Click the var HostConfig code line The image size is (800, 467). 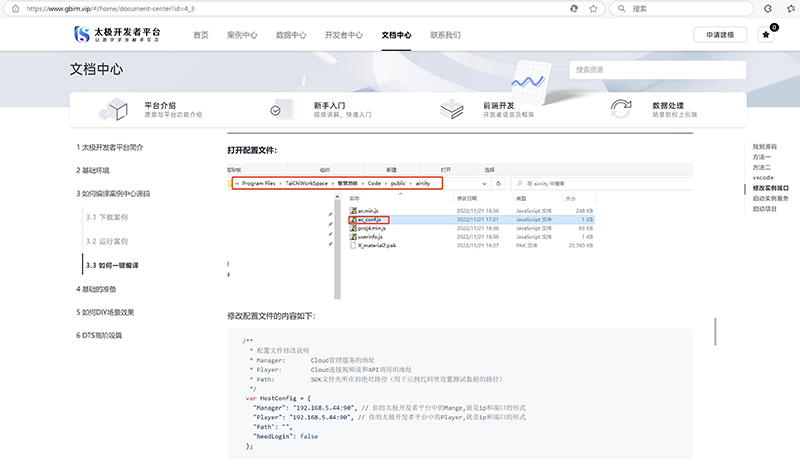(x=278, y=398)
